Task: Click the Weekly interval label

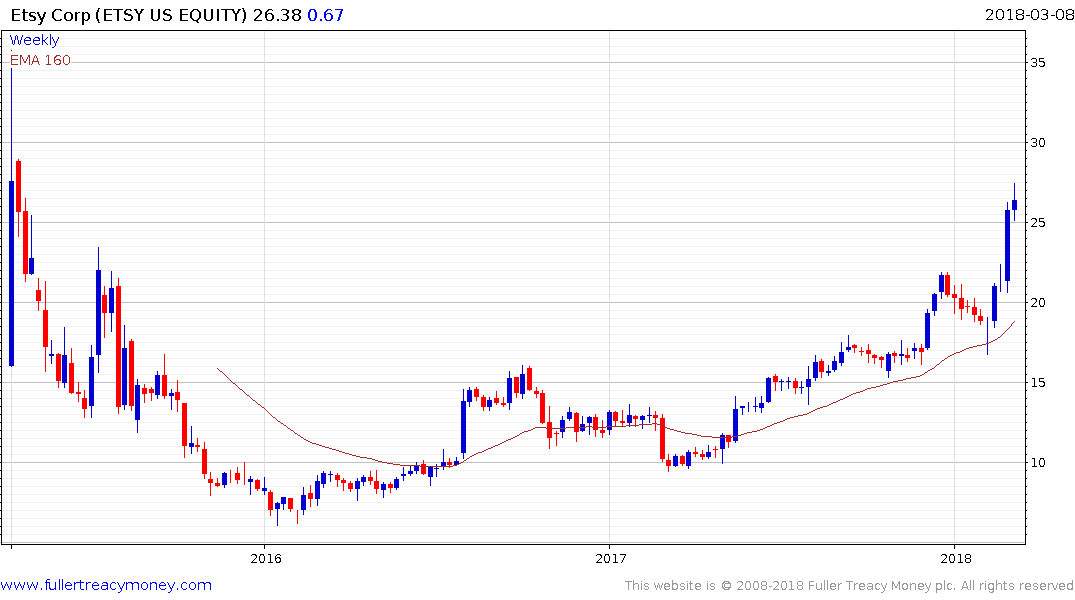Action: 34,40
